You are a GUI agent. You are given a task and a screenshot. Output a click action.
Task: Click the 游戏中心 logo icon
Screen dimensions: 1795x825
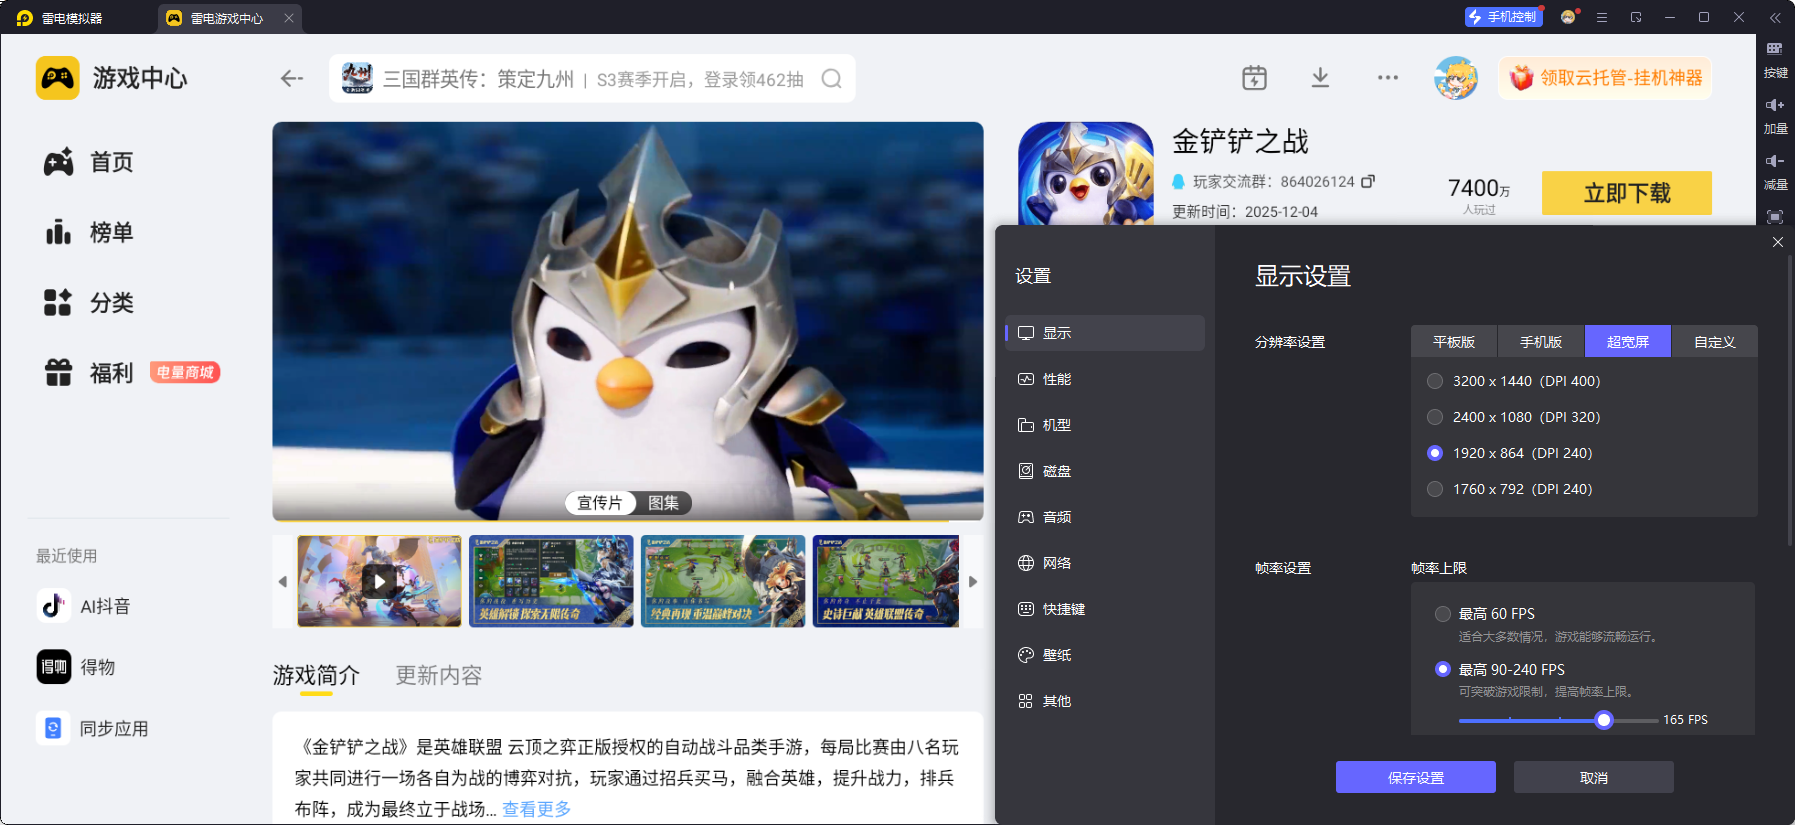click(58, 78)
